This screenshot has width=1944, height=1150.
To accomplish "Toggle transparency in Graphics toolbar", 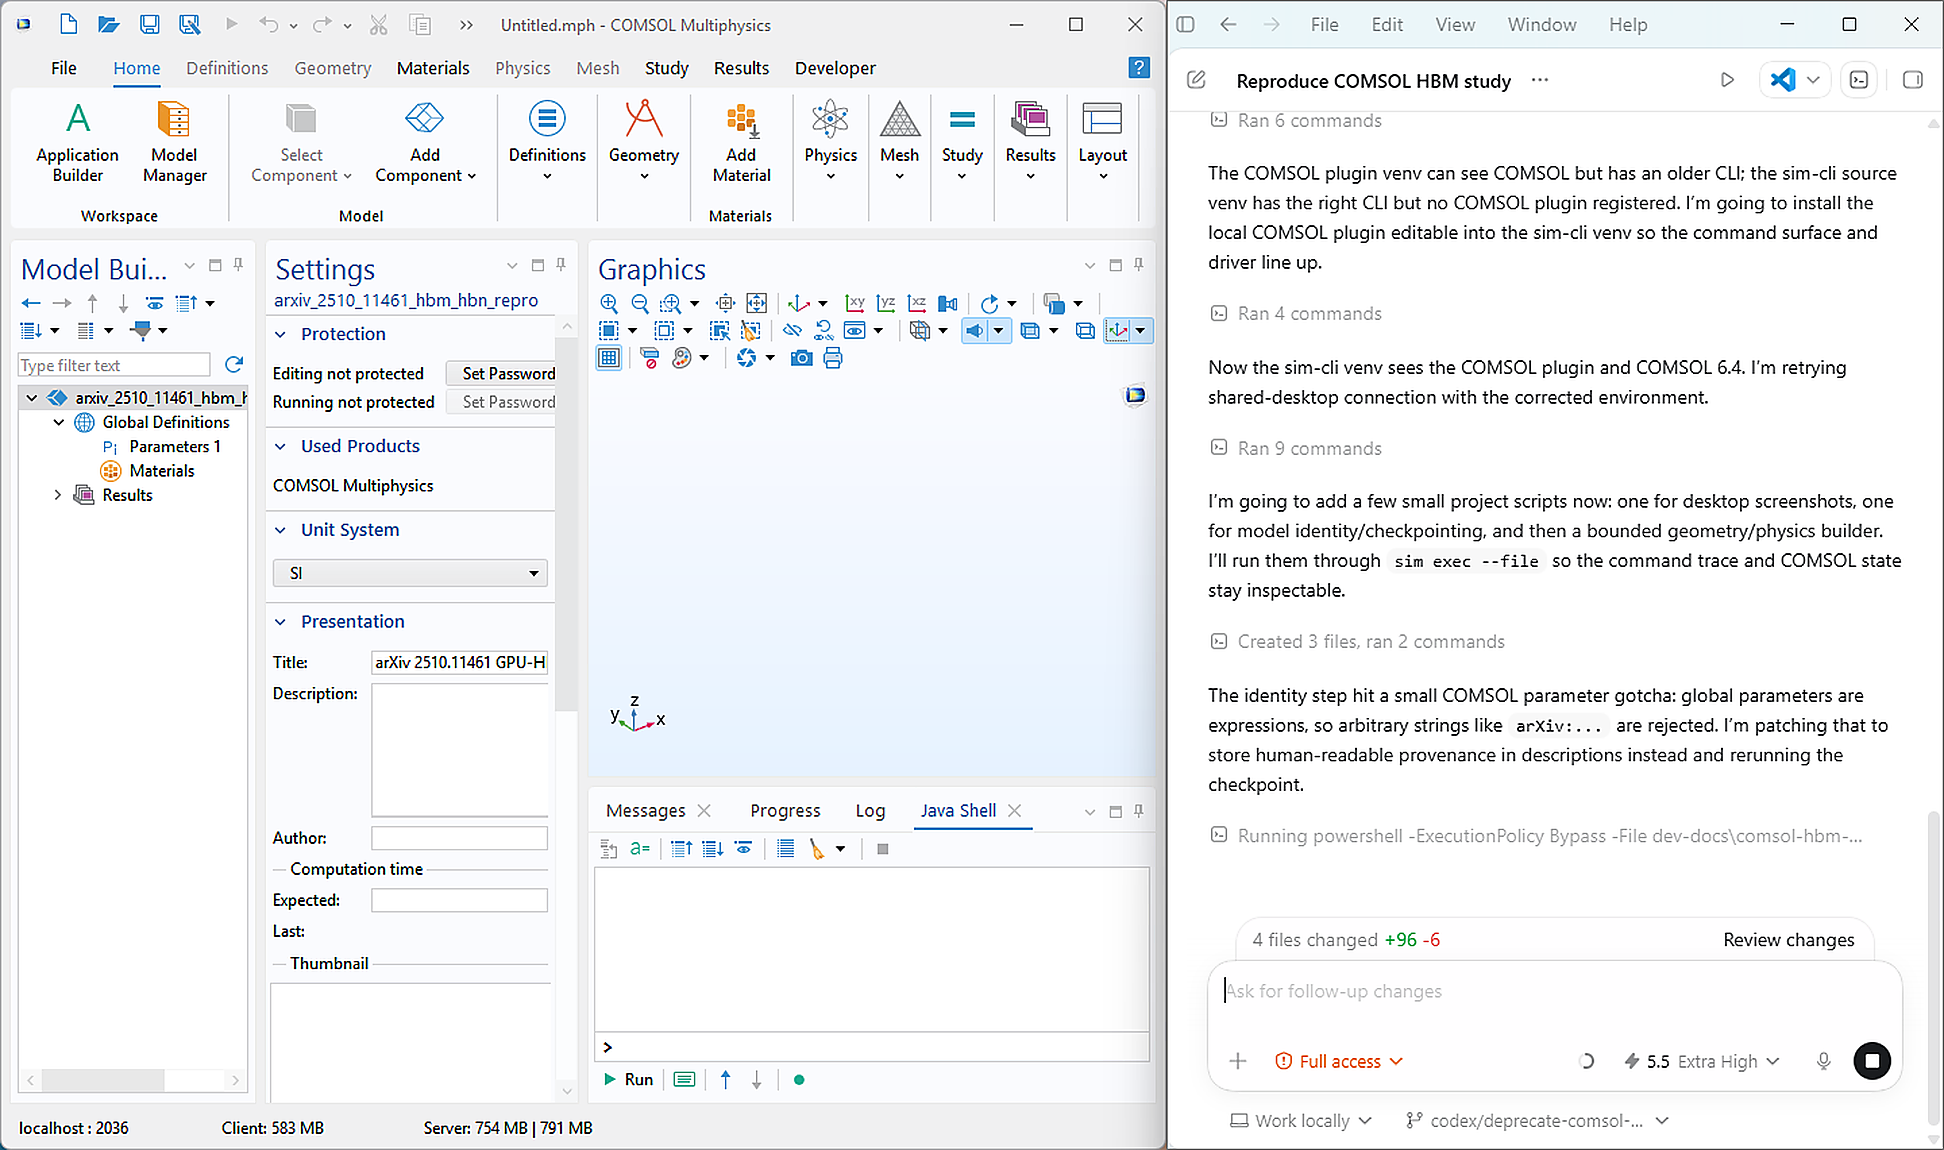I will [1030, 330].
